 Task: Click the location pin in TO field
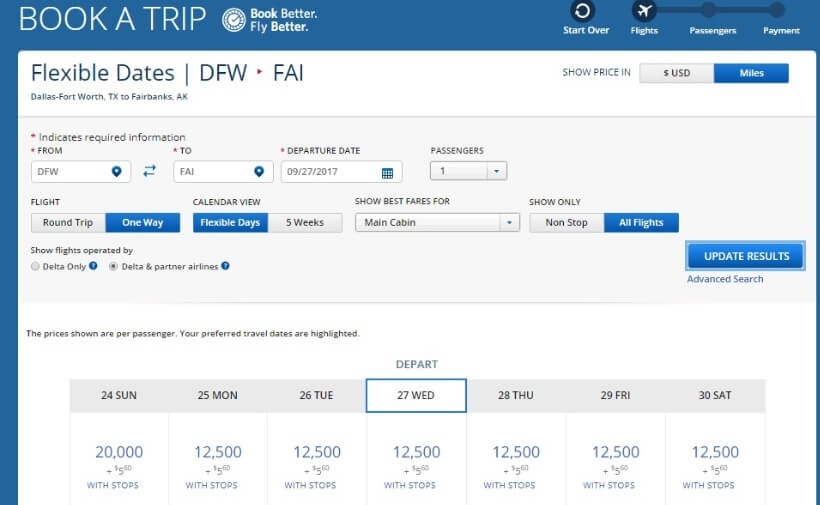259,171
